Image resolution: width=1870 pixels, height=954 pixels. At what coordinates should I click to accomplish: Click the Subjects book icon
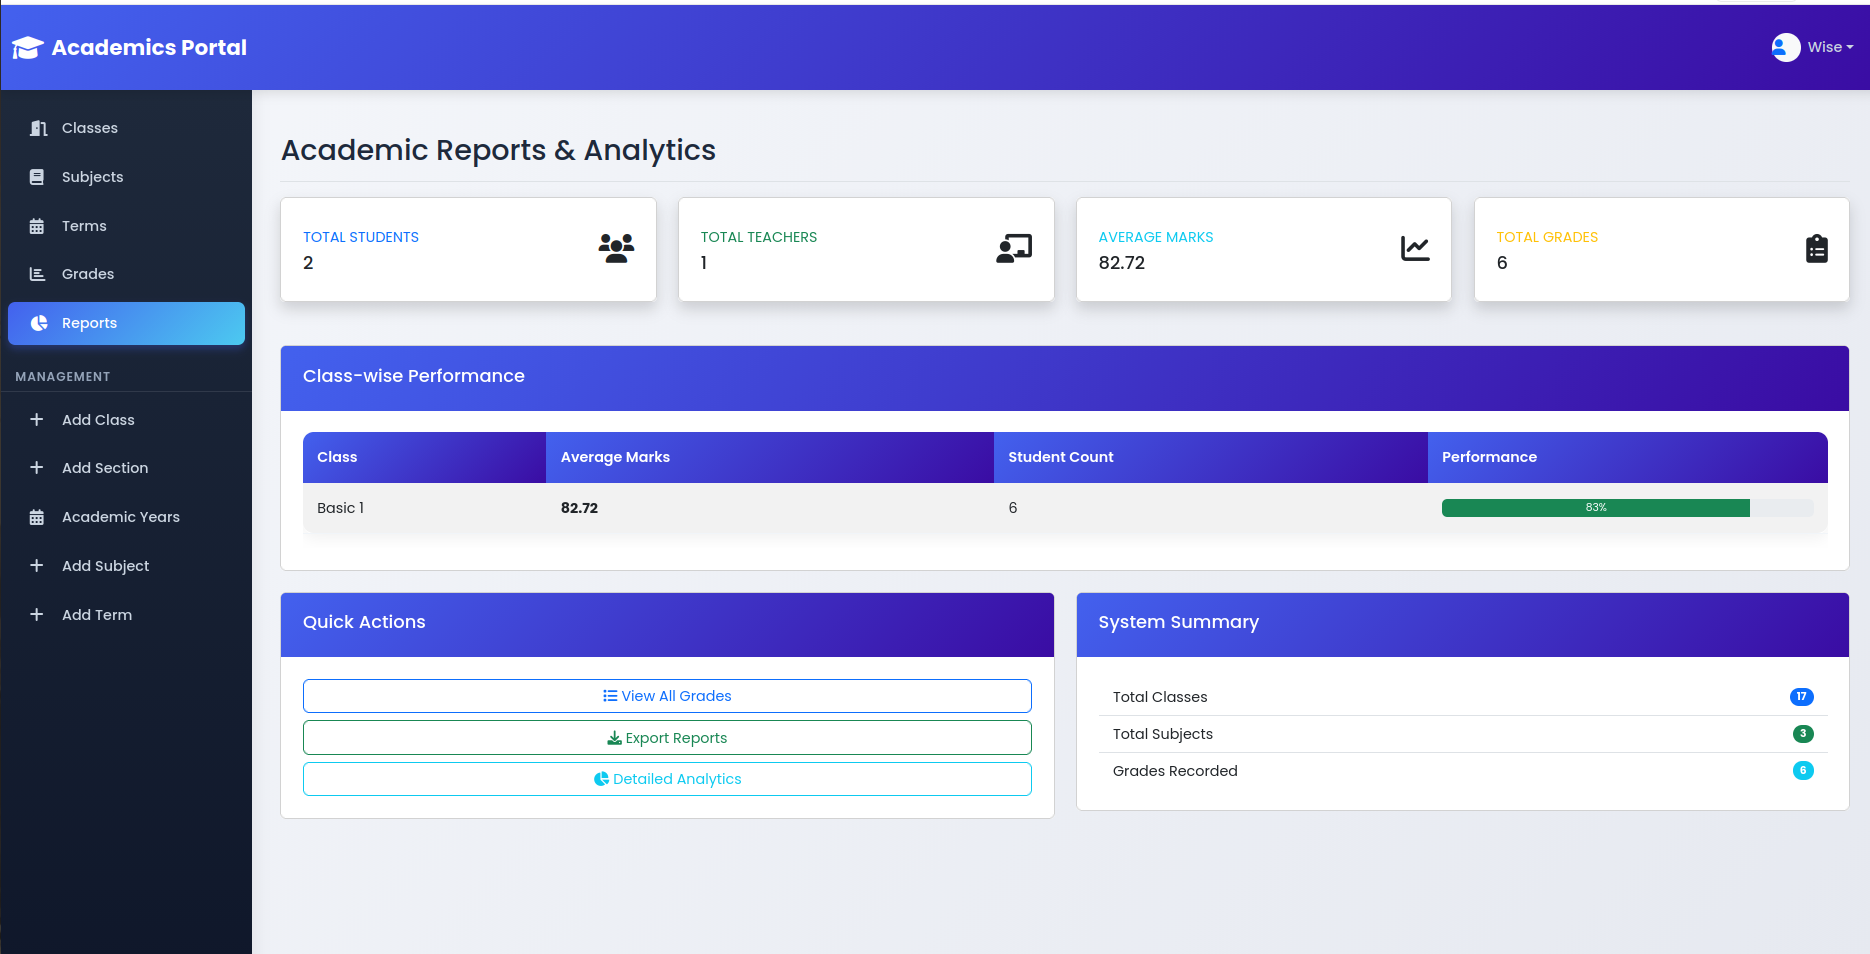click(x=37, y=177)
